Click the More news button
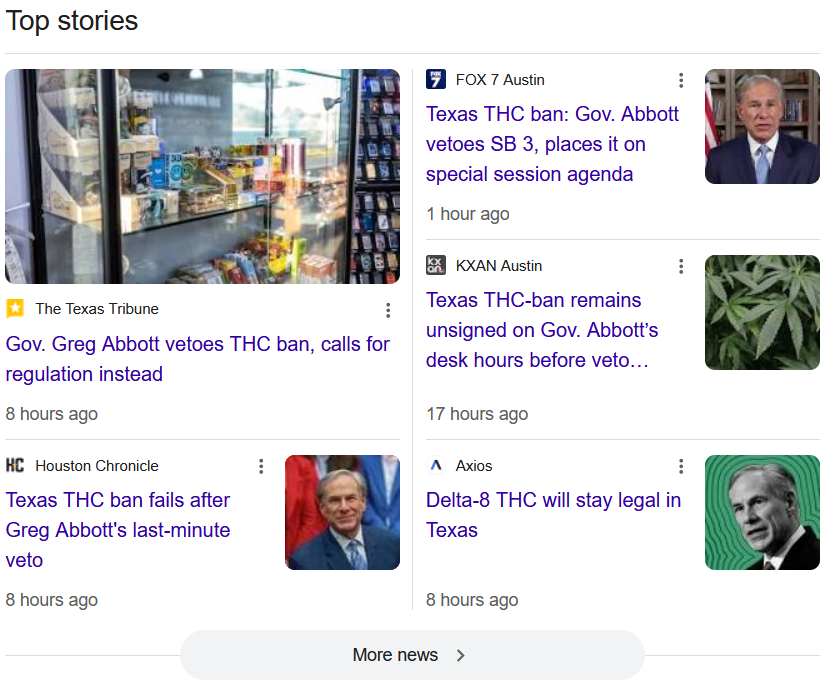Image resolution: width=832 pixels, height=681 pixels. 412,655
